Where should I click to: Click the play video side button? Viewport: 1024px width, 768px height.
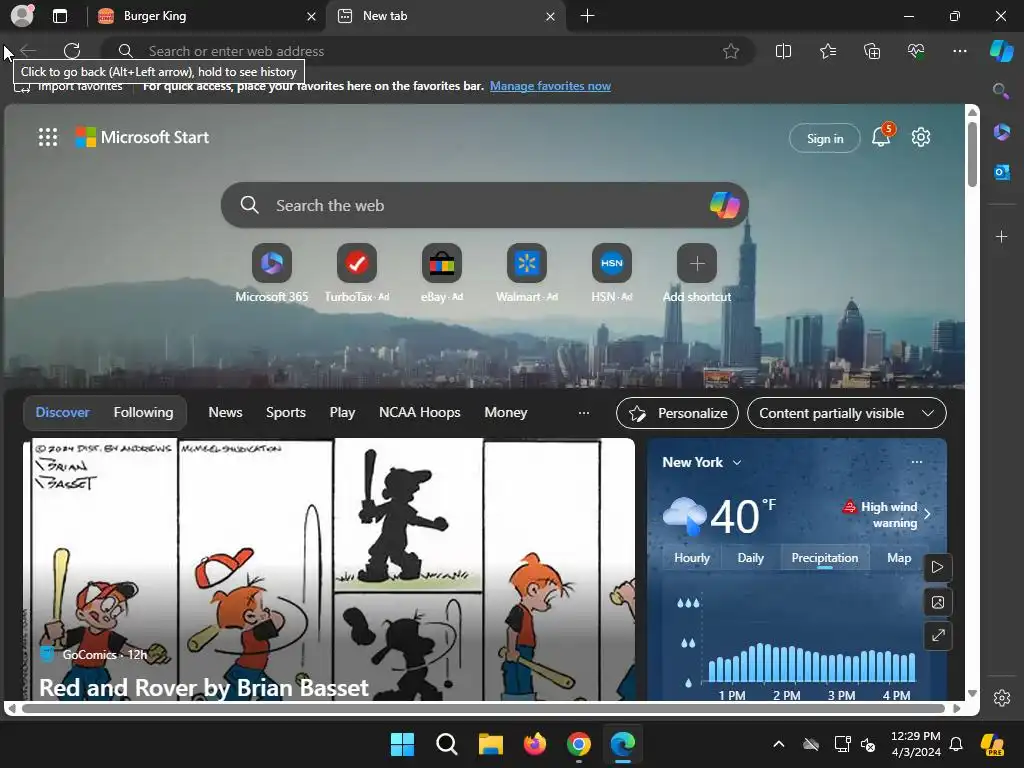click(x=938, y=568)
